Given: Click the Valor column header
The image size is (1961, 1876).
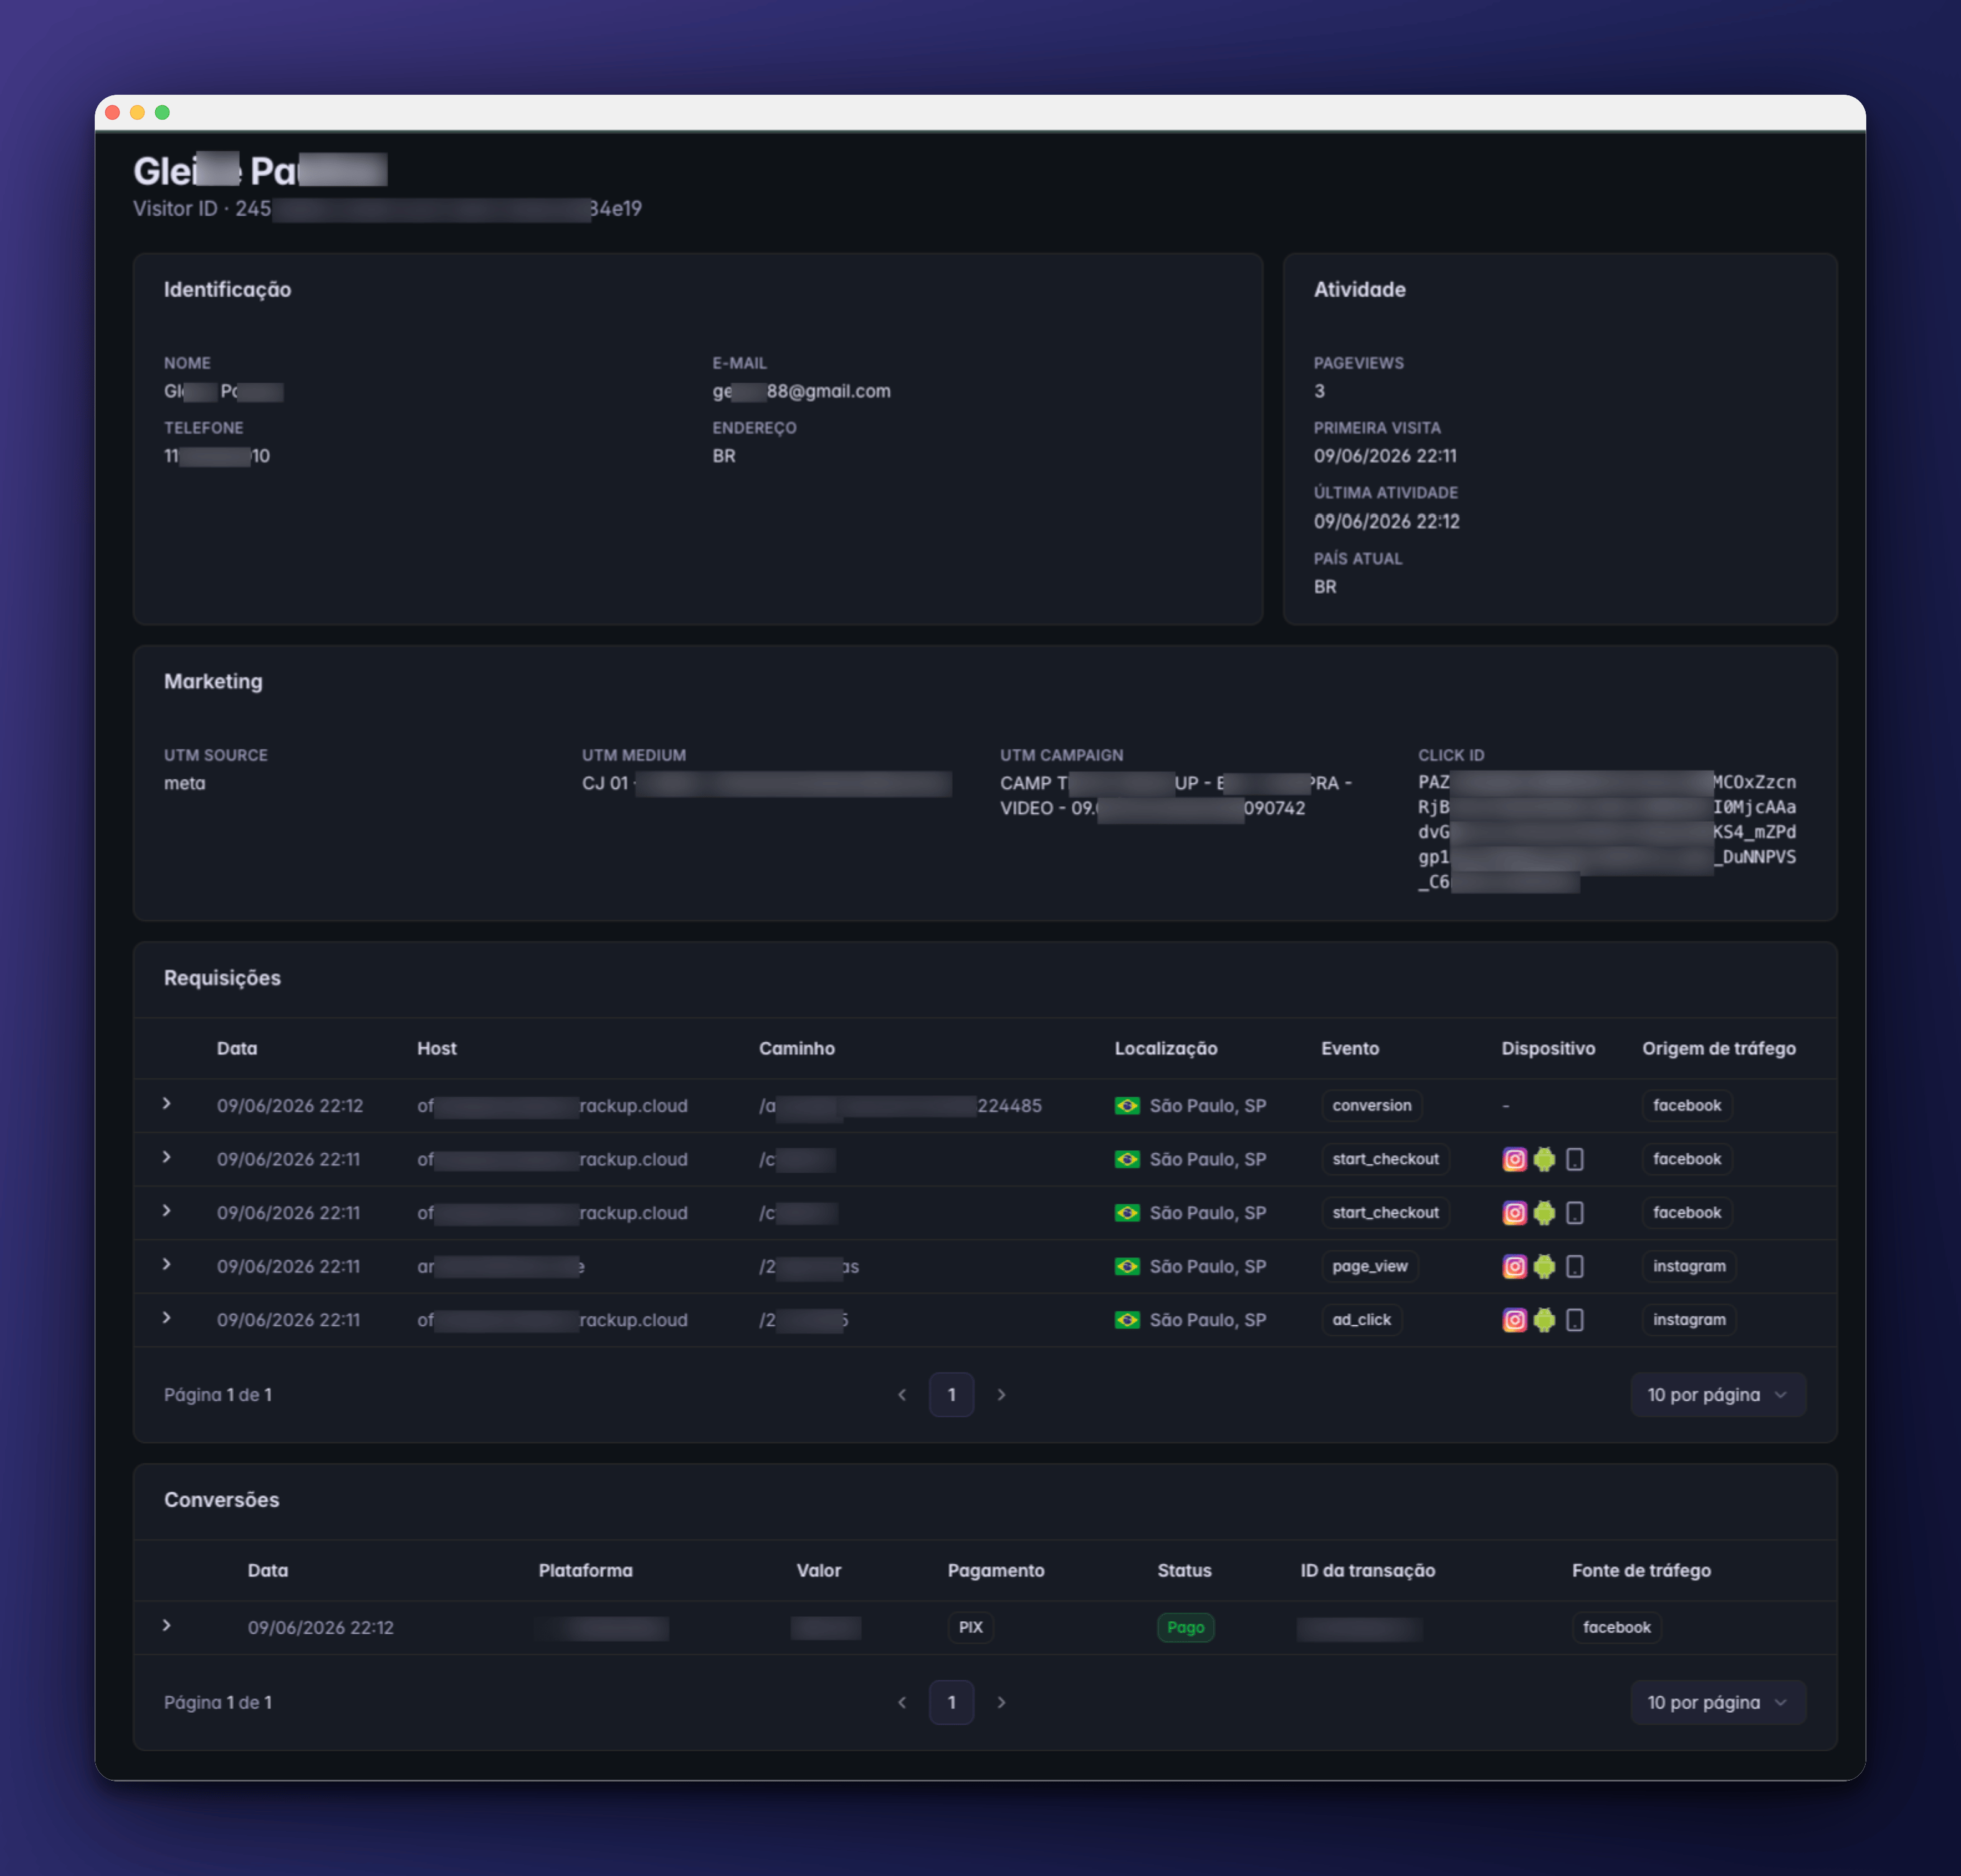Looking at the screenshot, I should click(818, 1570).
